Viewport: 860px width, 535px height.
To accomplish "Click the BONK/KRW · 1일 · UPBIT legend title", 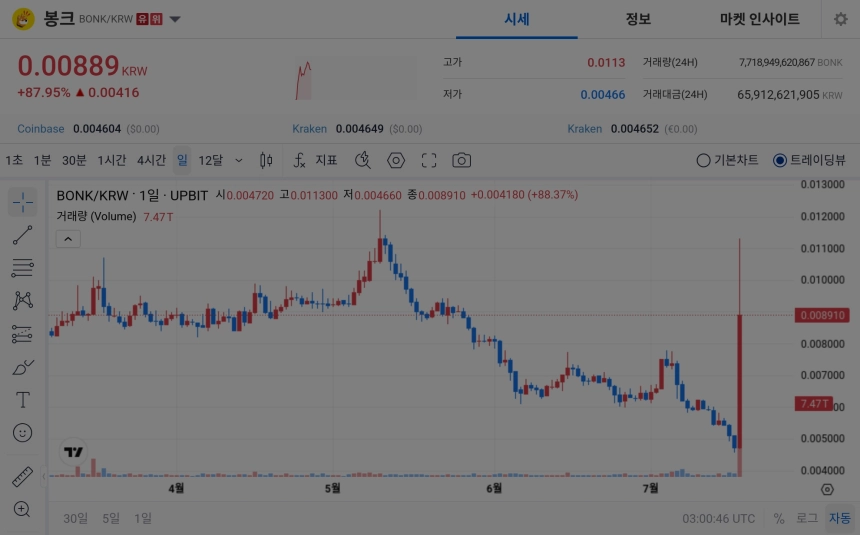I will (132, 195).
